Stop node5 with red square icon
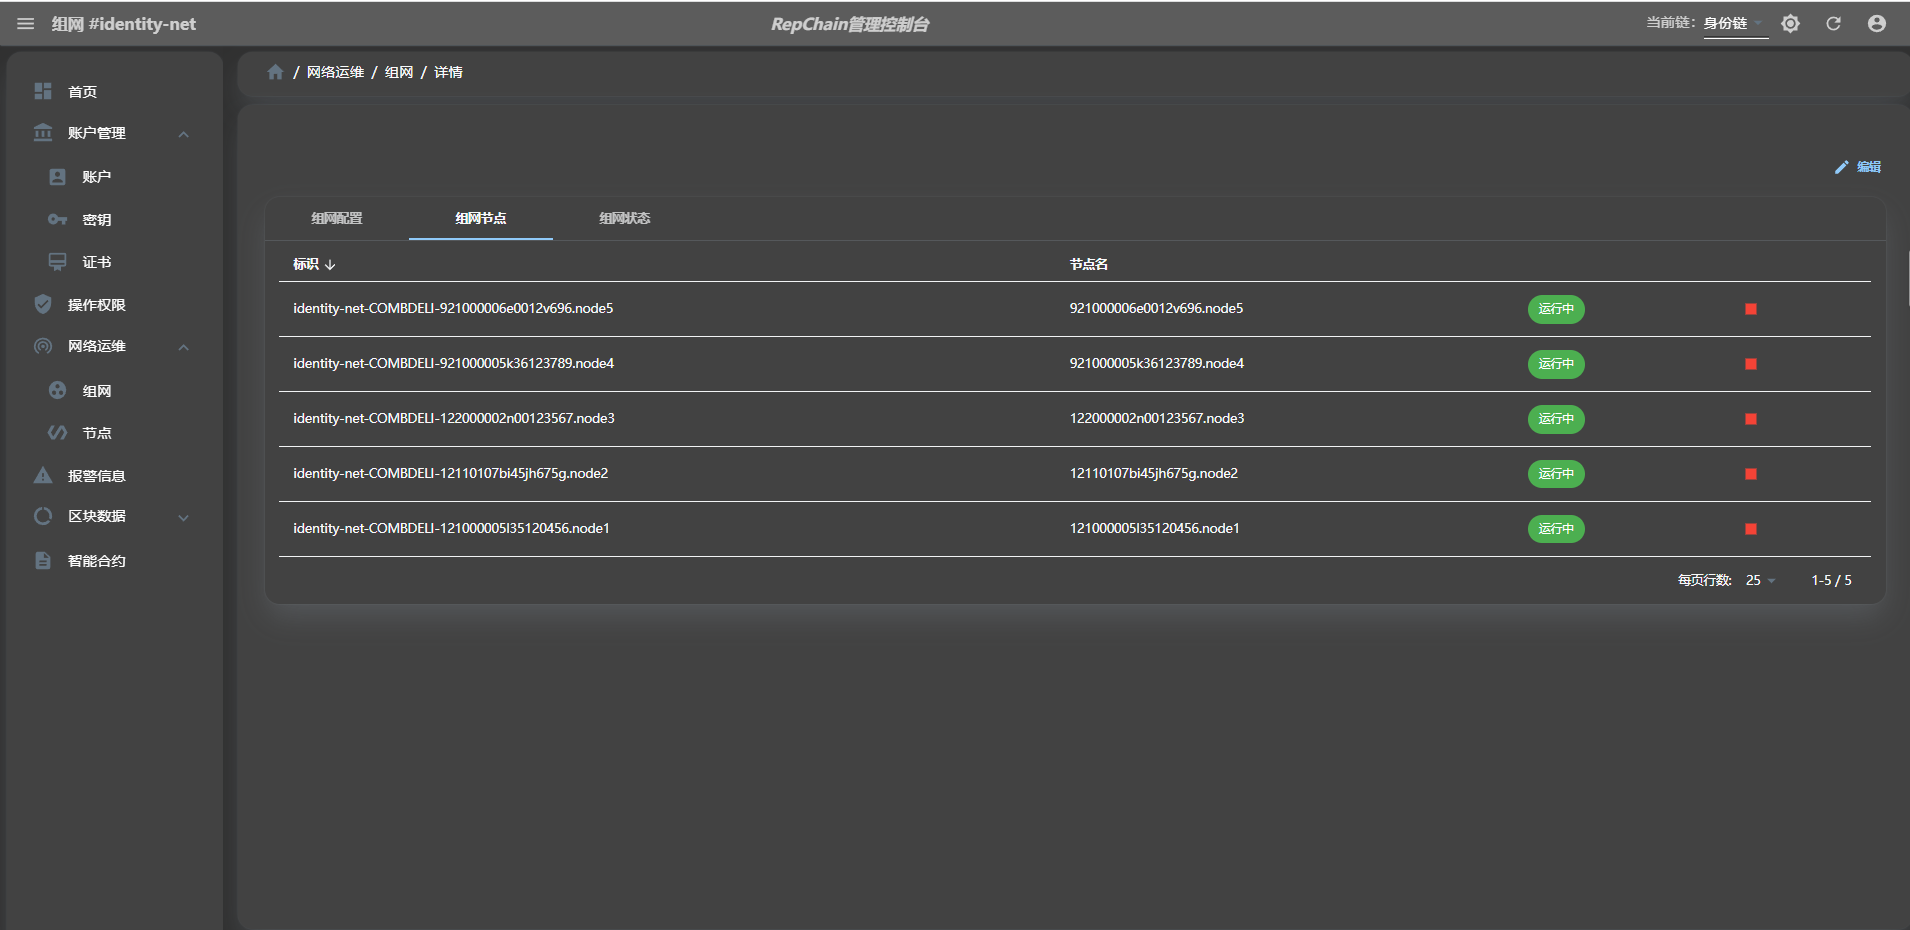Viewport: 1910px width, 930px height. click(1751, 309)
